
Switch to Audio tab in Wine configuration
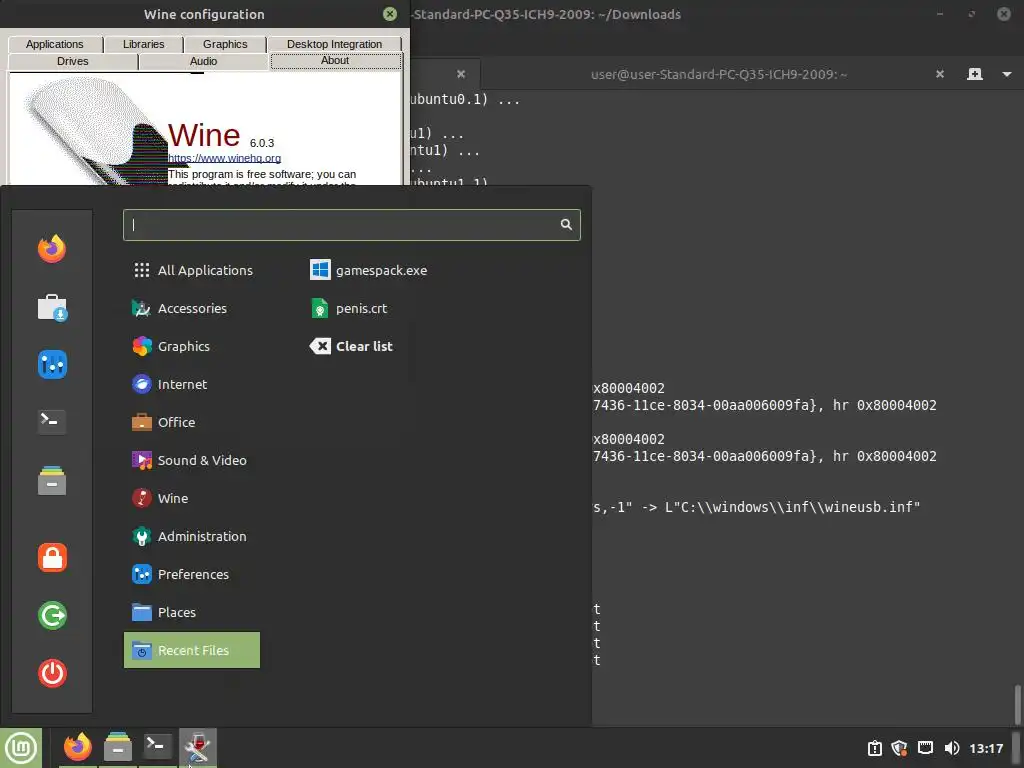(203, 61)
